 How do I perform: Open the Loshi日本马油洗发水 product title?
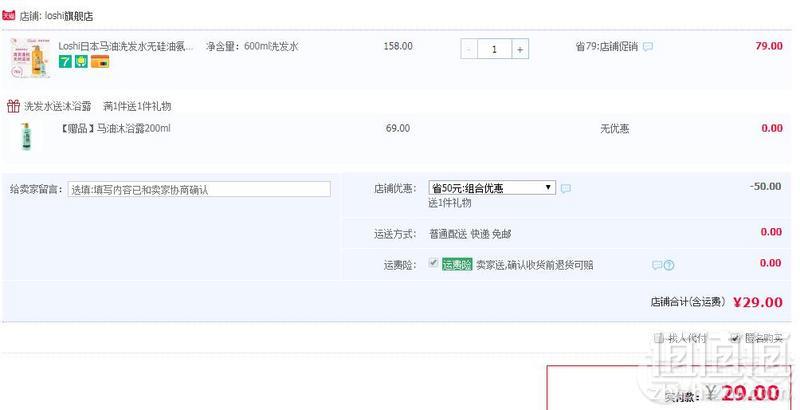(126, 46)
